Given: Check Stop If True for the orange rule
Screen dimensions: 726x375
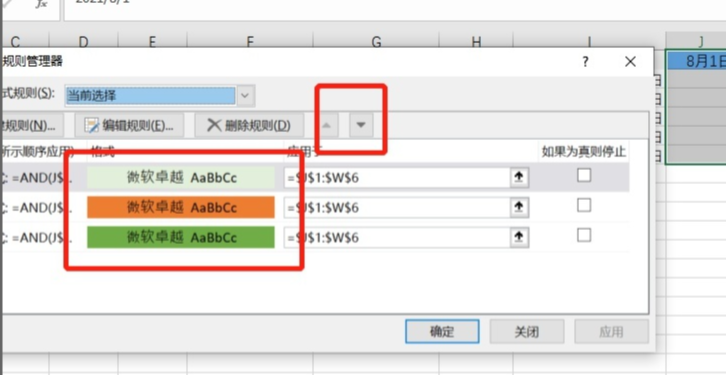Looking at the screenshot, I should (x=584, y=205).
